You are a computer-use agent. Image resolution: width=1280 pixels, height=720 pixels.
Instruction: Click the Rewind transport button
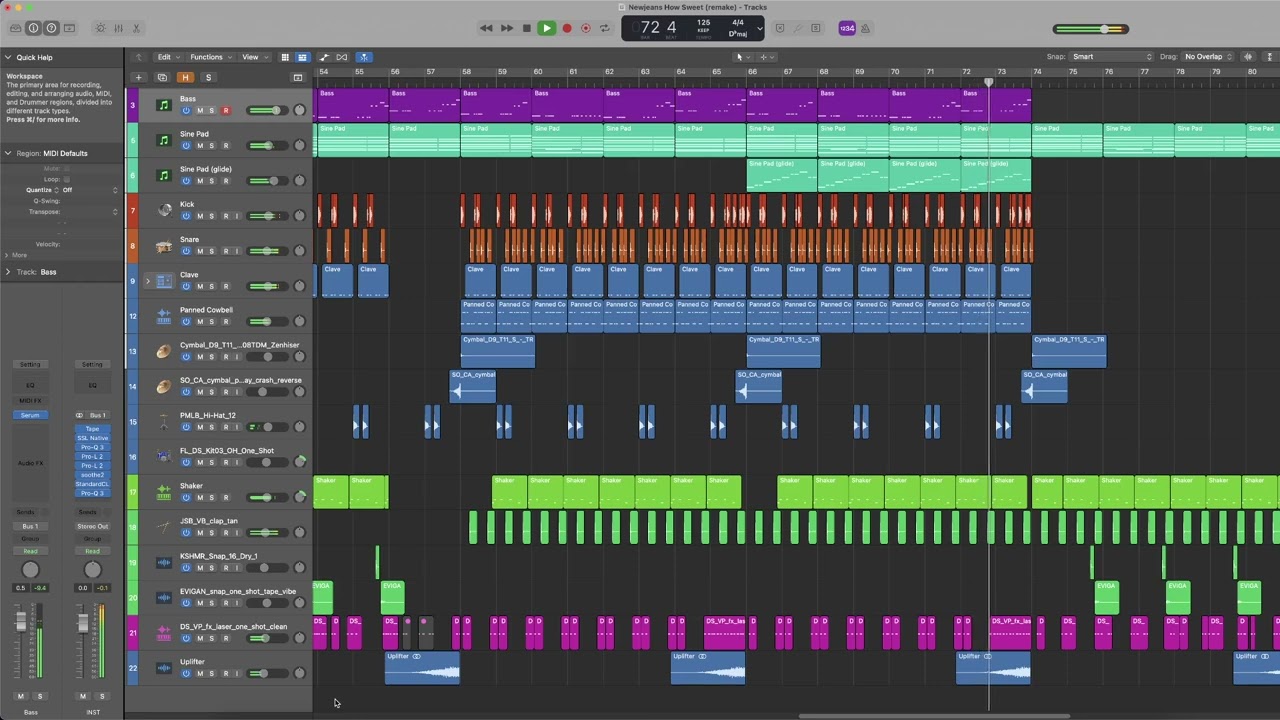click(486, 28)
